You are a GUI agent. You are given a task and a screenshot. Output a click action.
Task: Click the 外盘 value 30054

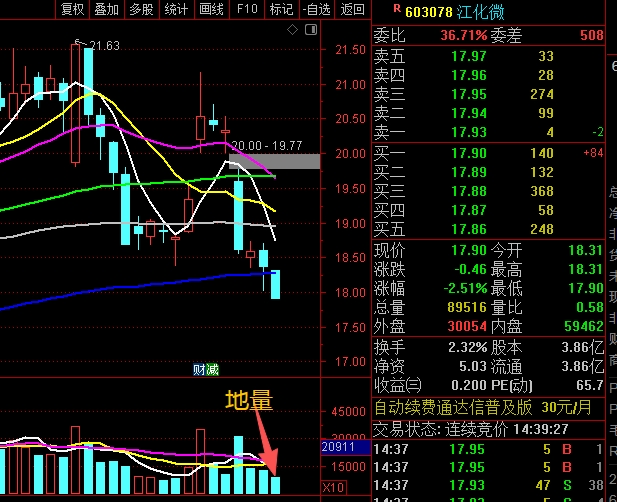(x=467, y=326)
